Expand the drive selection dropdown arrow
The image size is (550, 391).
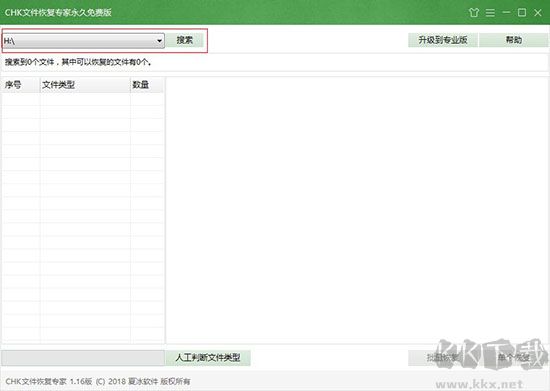[159, 41]
